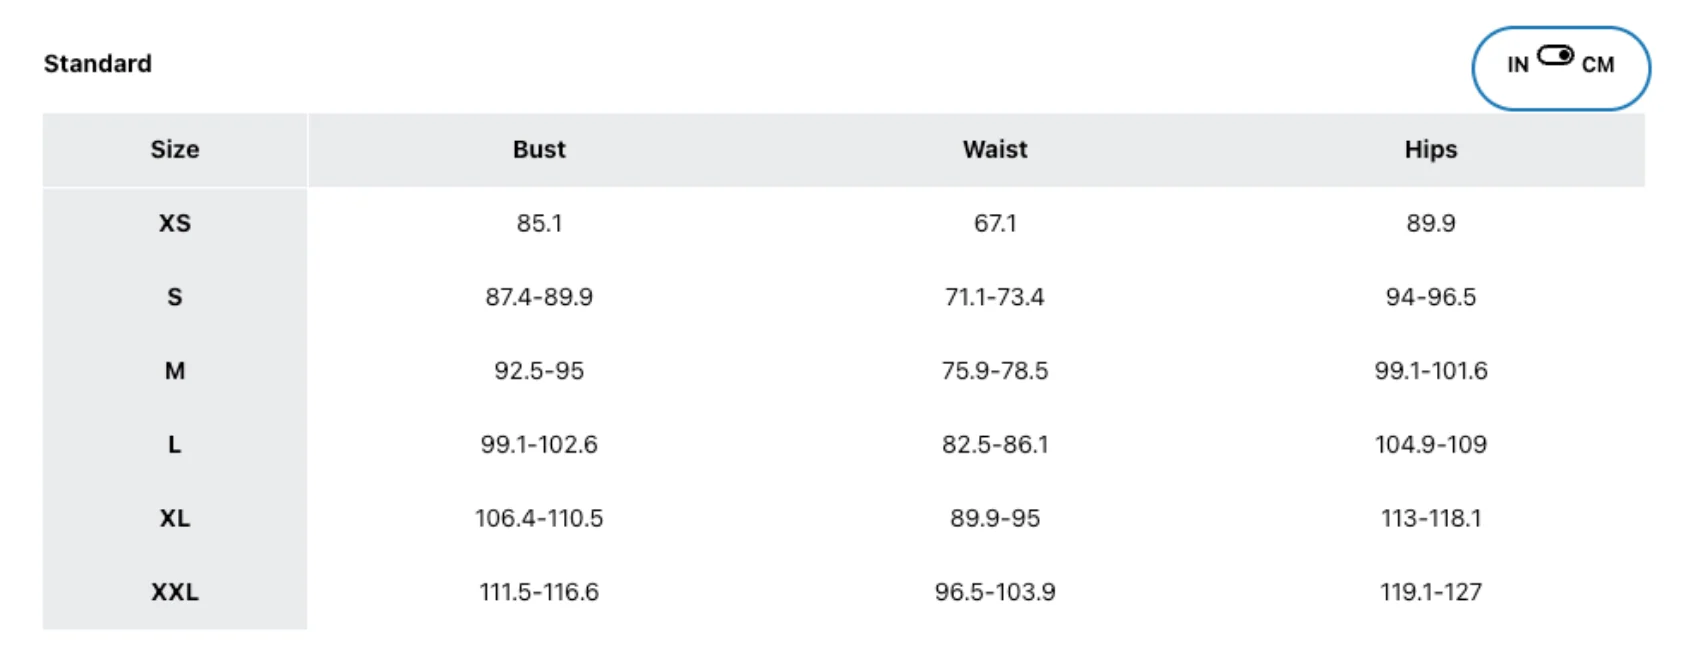Select the M size row label
The image size is (1686, 650).
[175, 371]
